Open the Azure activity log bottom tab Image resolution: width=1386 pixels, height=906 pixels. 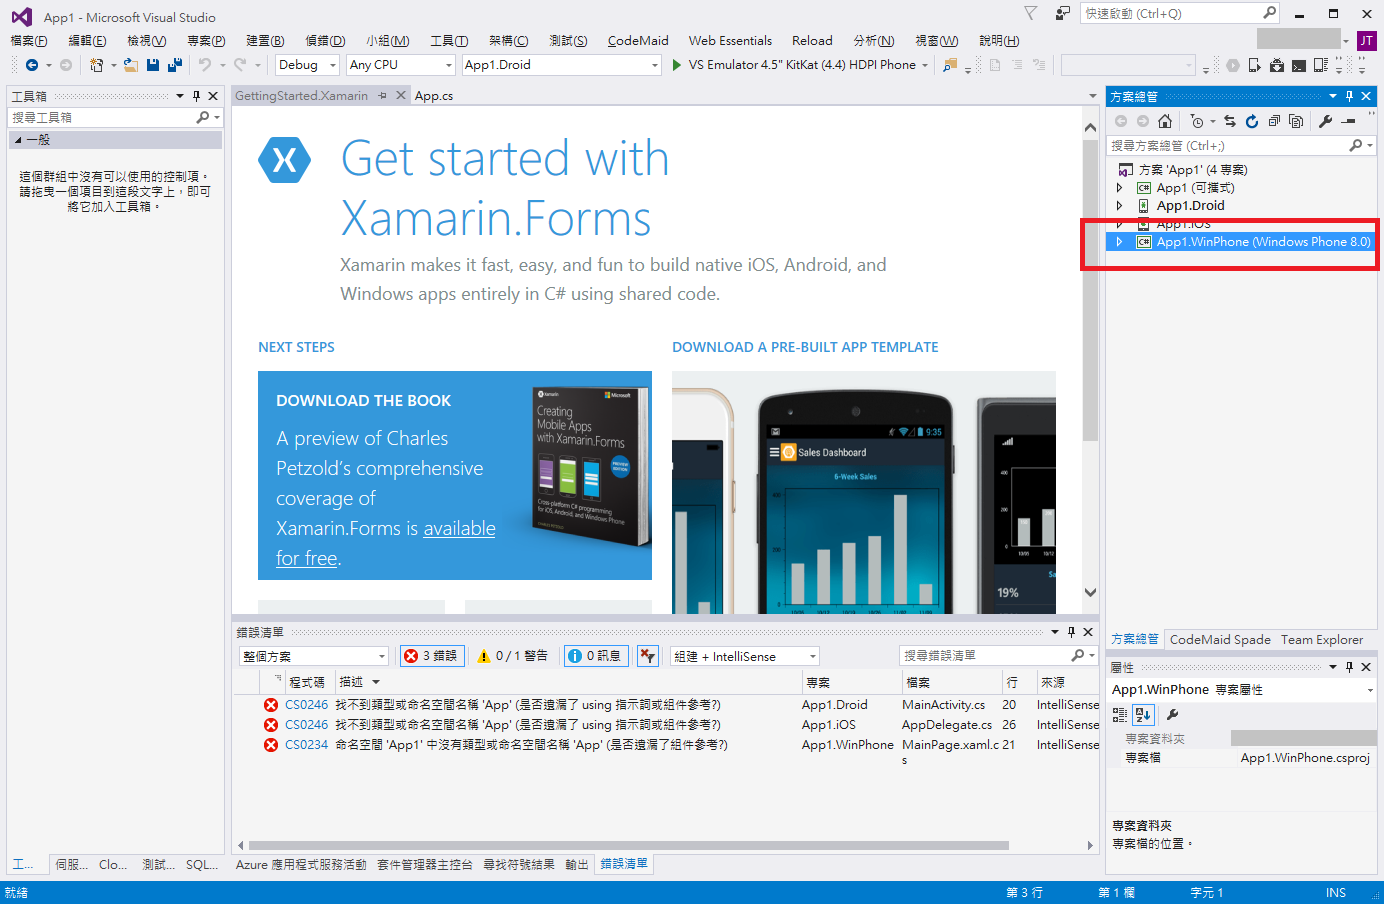click(x=301, y=865)
